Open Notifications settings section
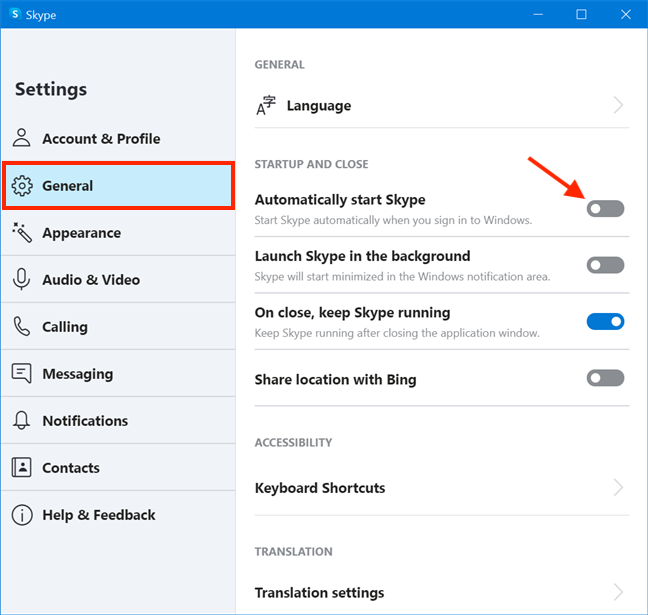This screenshot has height=615, width=648. pos(118,420)
